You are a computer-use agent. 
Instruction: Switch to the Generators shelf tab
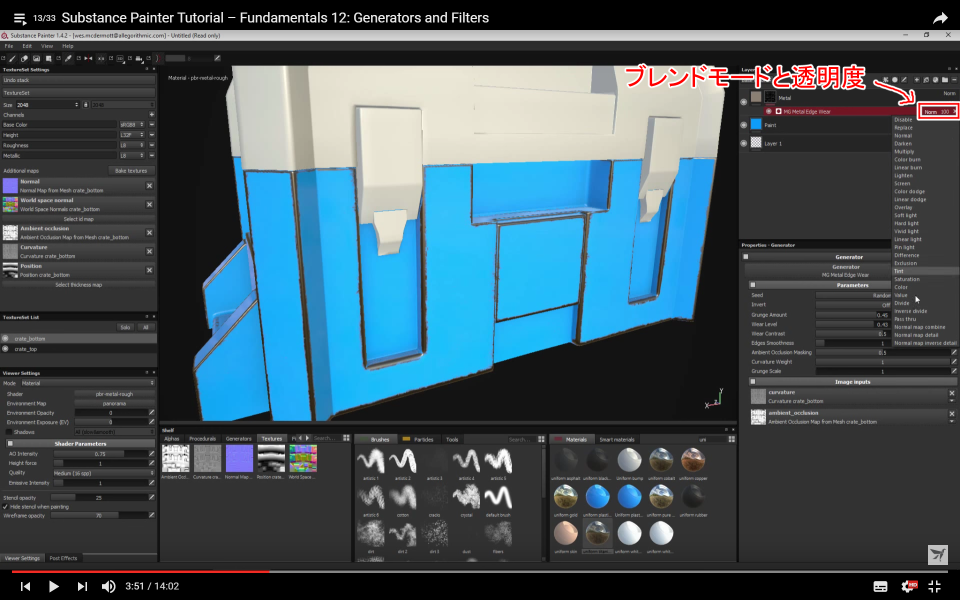pos(238,438)
